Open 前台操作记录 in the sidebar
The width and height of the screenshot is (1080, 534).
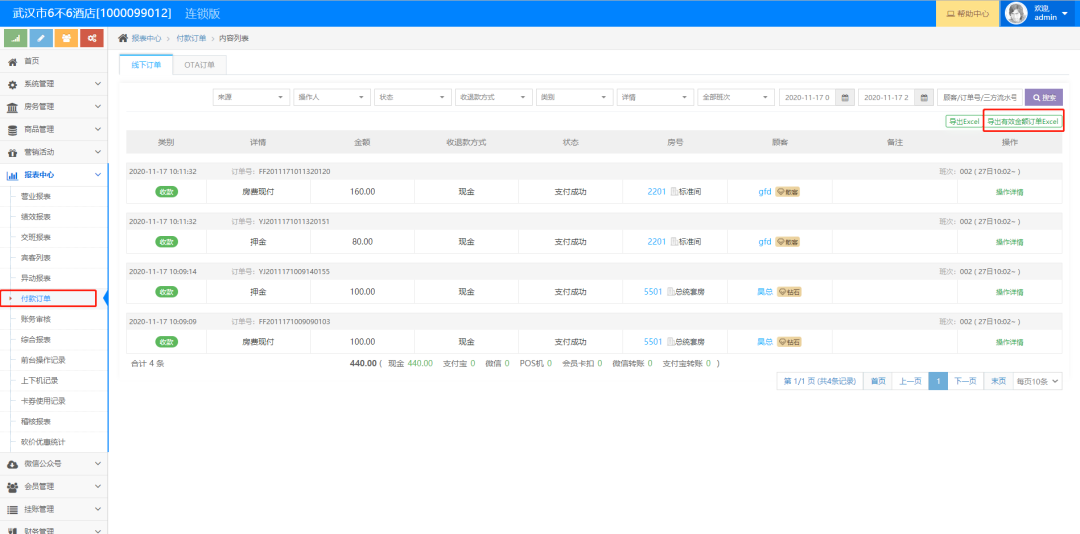tap(43, 360)
